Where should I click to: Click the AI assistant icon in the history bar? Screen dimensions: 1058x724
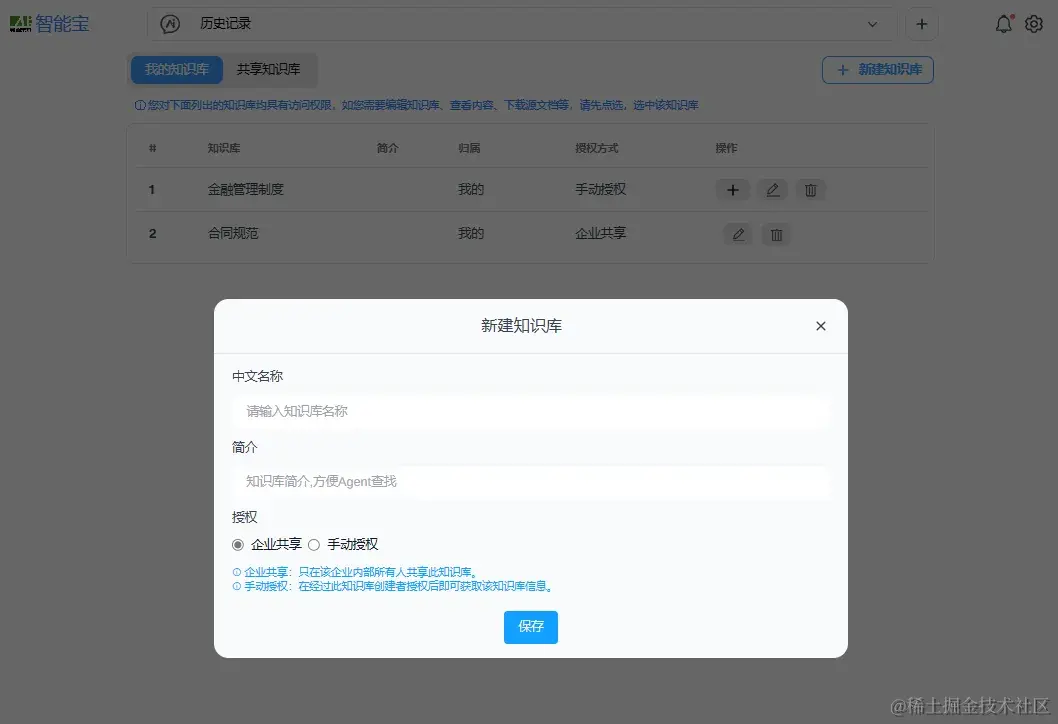pyautogui.click(x=171, y=23)
